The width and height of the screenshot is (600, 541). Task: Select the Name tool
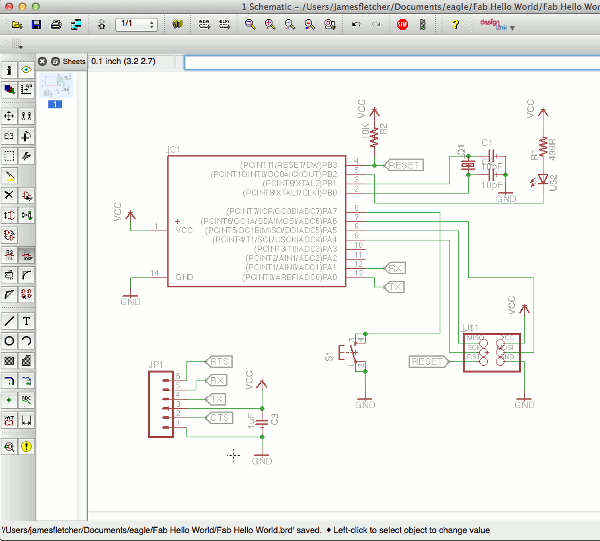click(x=9, y=255)
